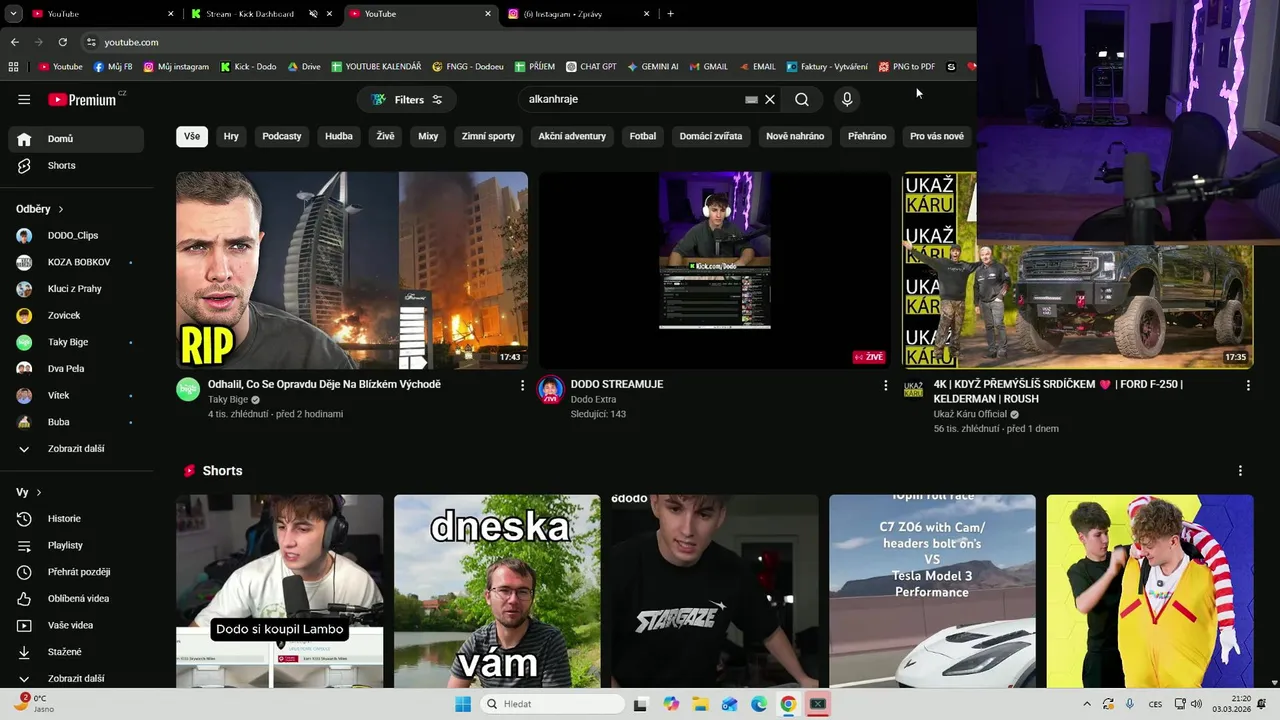Select the Hry filter chip
The height and width of the screenshot is (720, 1280).
tap(231, 136)
